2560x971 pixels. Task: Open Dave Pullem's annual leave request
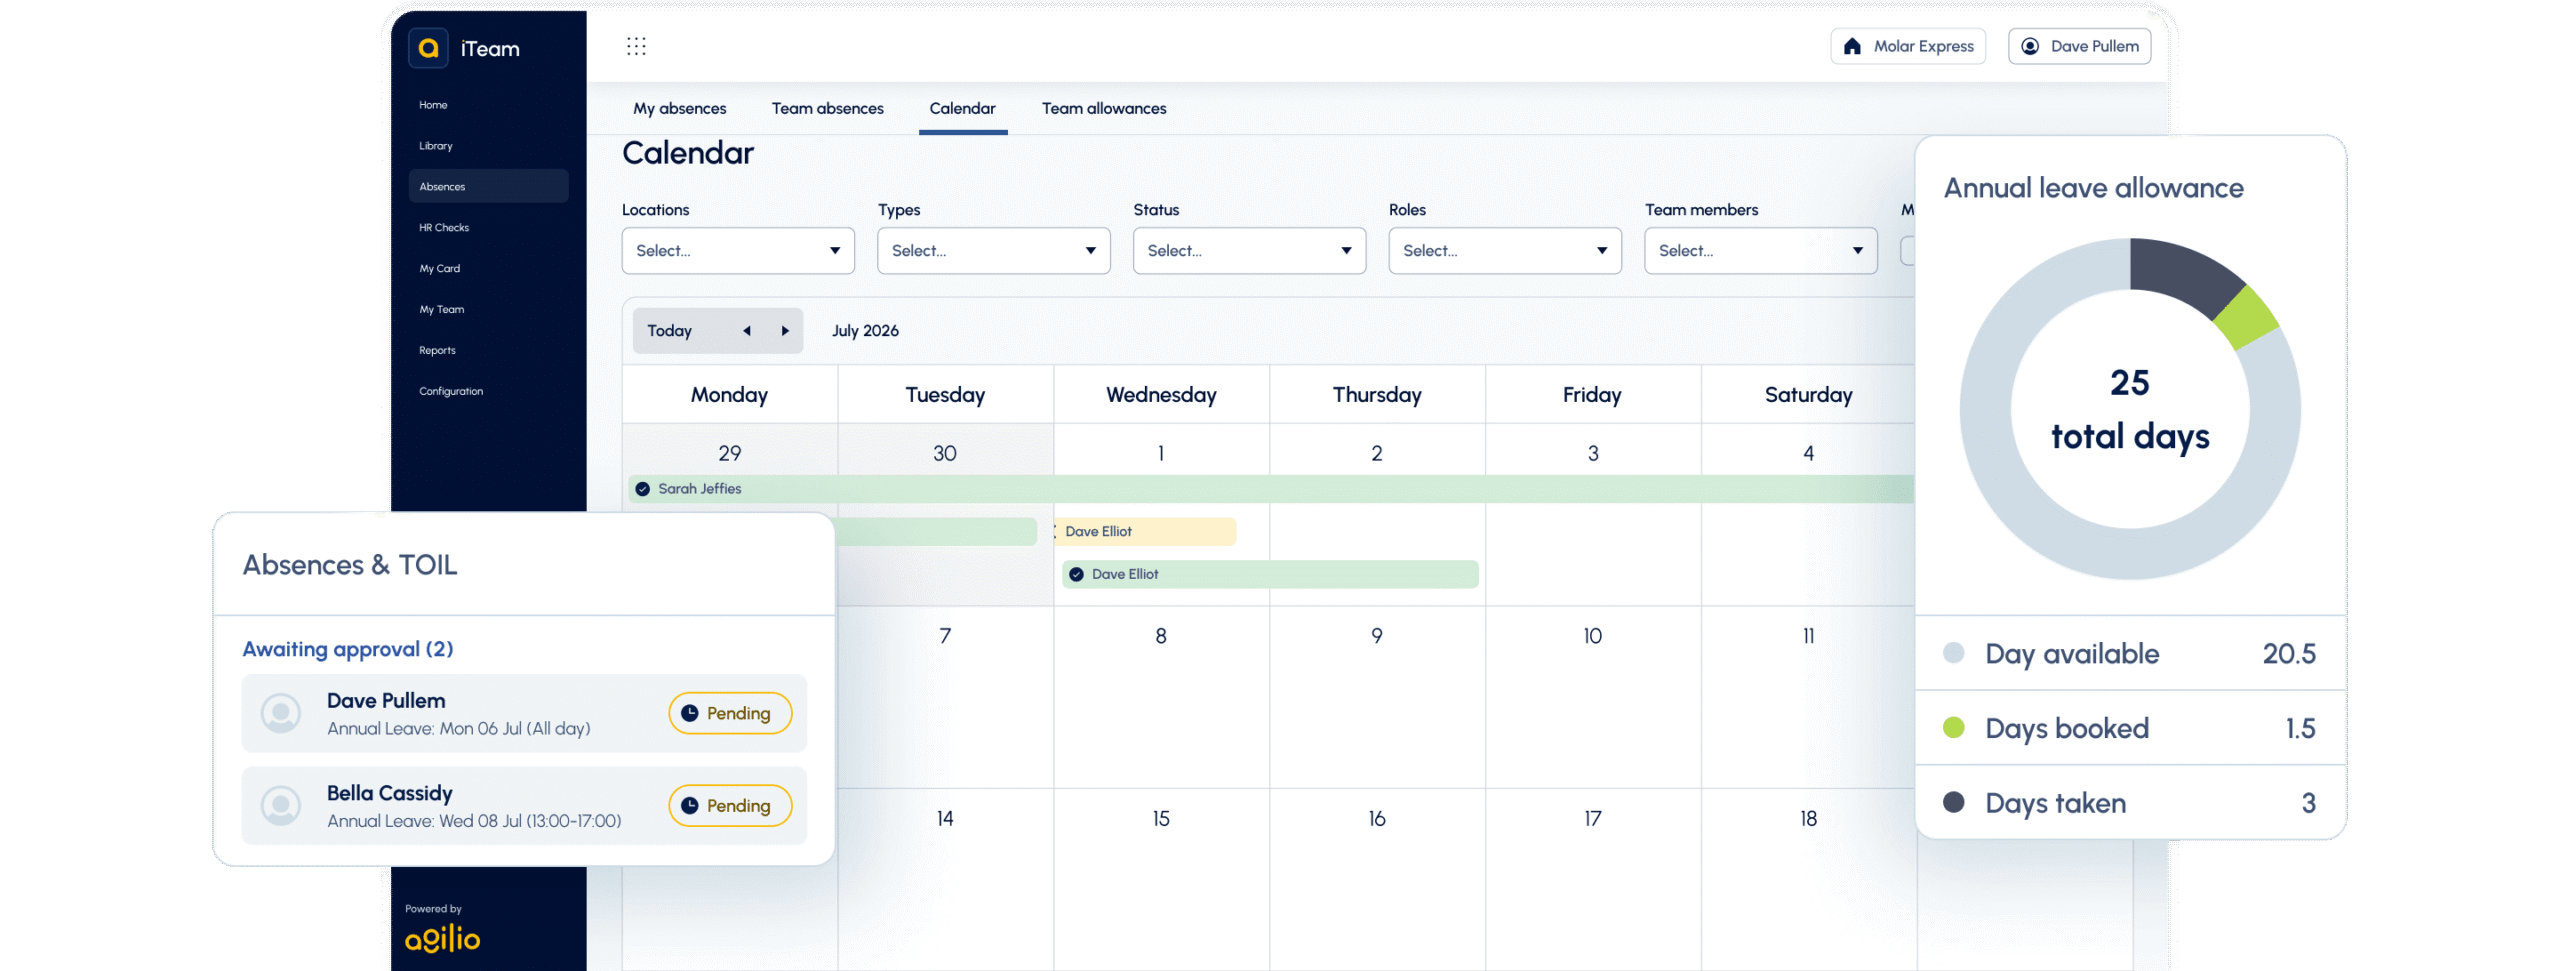pyautogui.click(x=524, y=713)
